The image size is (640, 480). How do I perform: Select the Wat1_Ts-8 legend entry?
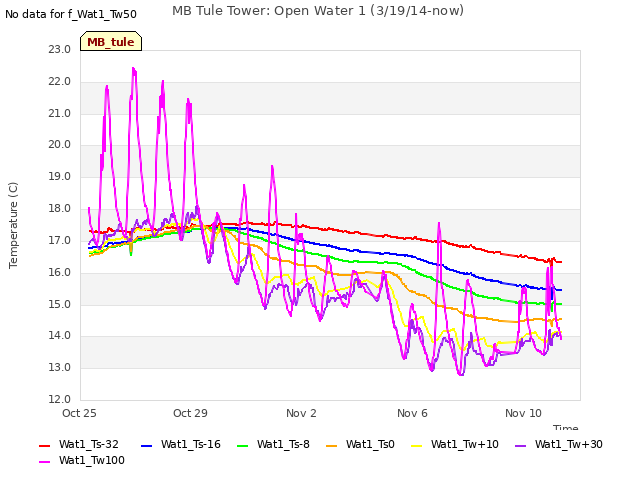273,444
